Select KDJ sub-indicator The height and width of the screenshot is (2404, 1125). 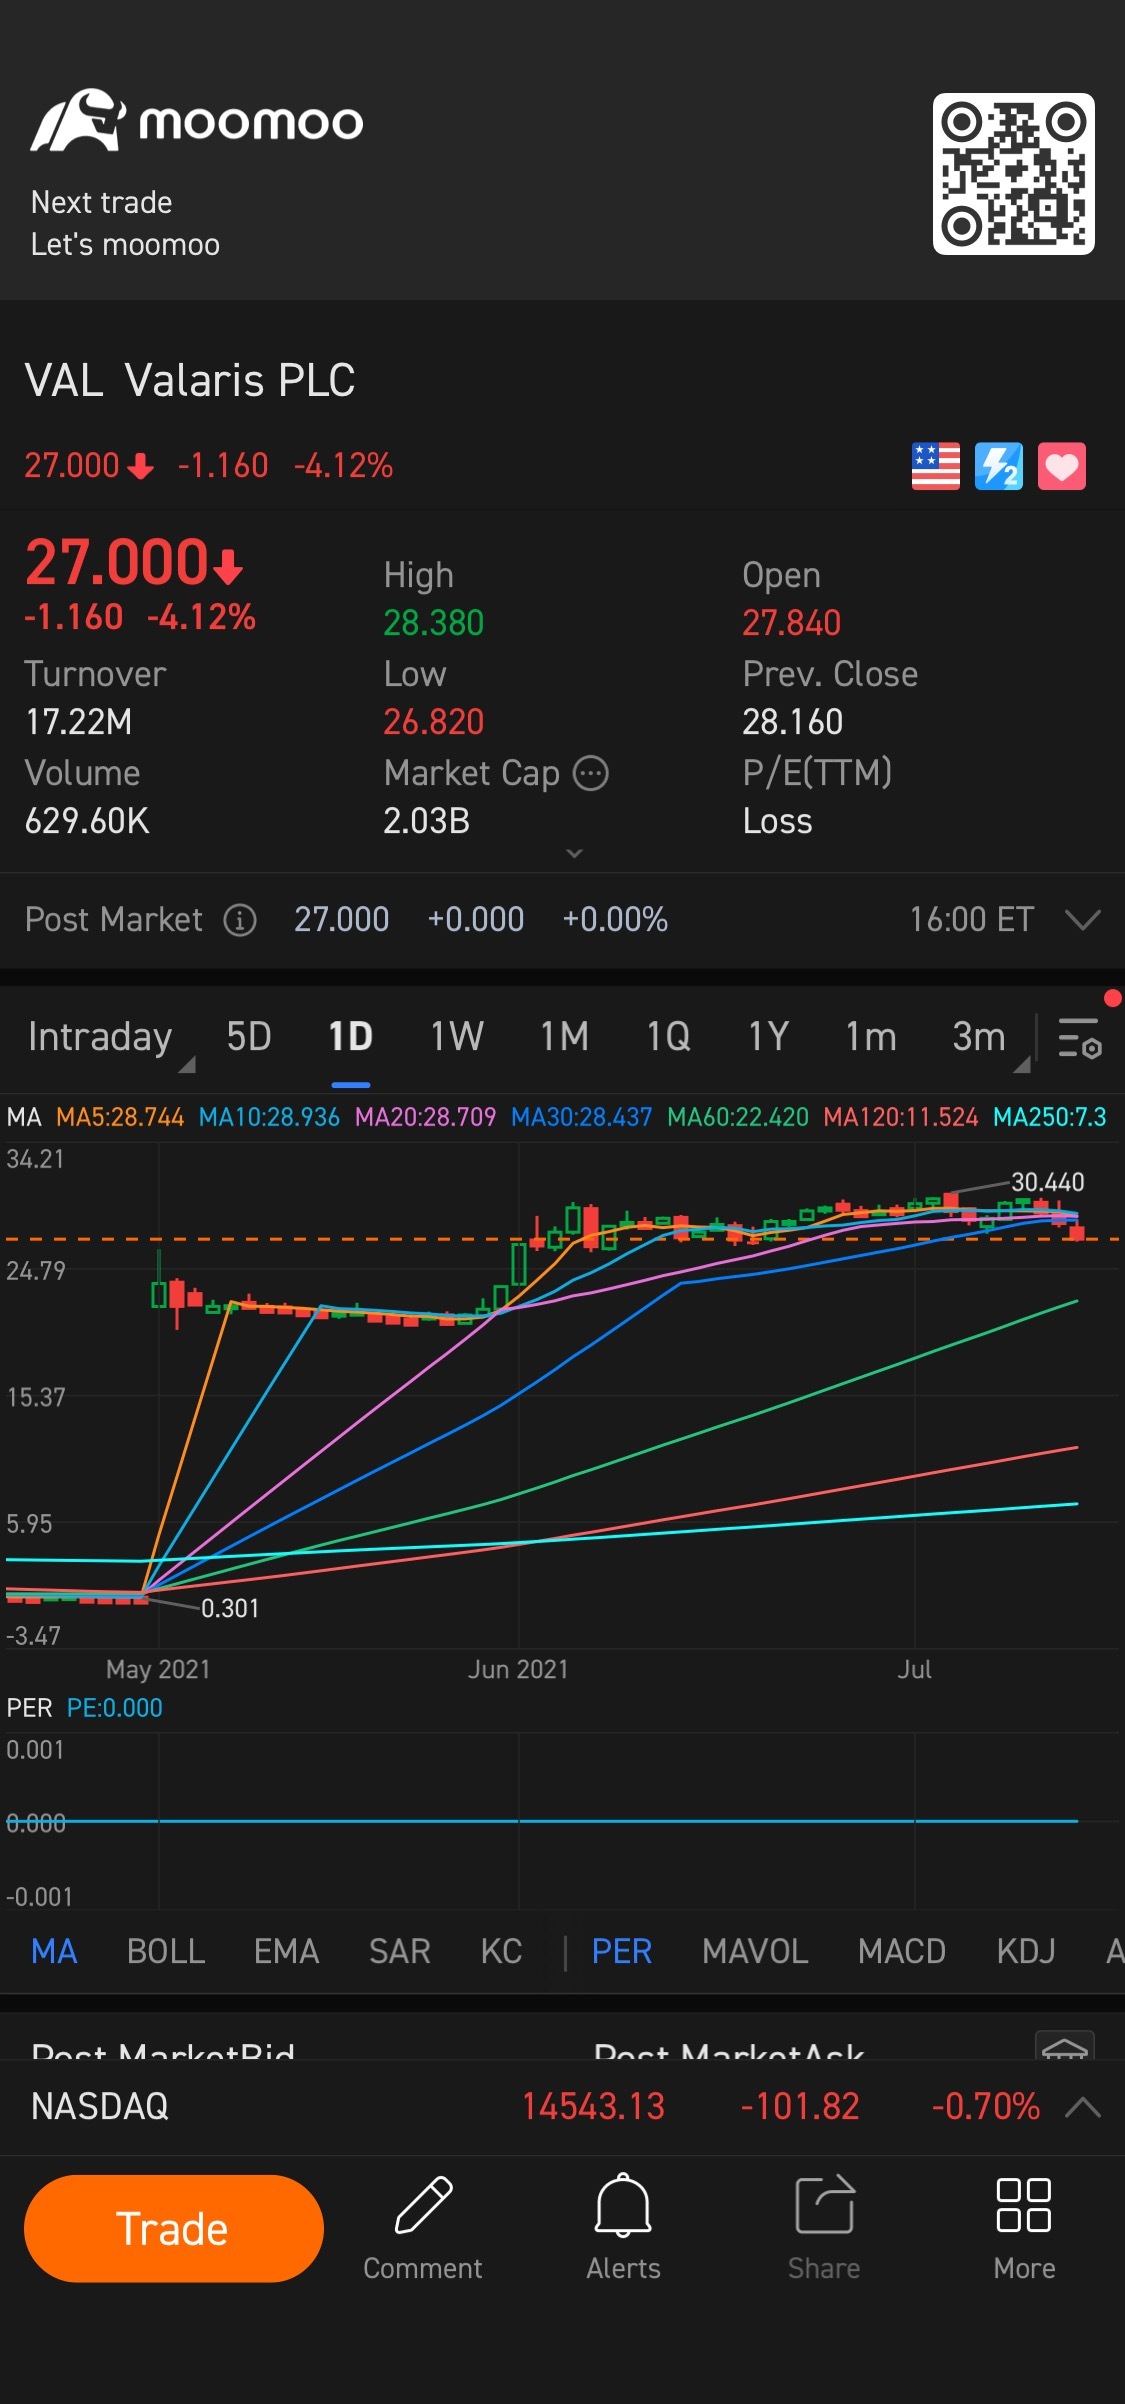[1026, 1951]
